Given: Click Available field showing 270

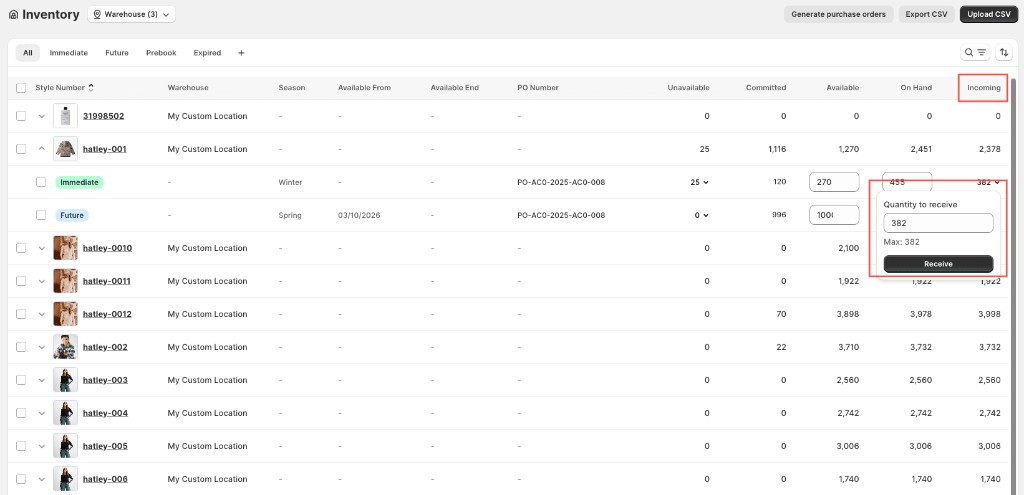Looking at the screenshot, I should pos(834,182).
